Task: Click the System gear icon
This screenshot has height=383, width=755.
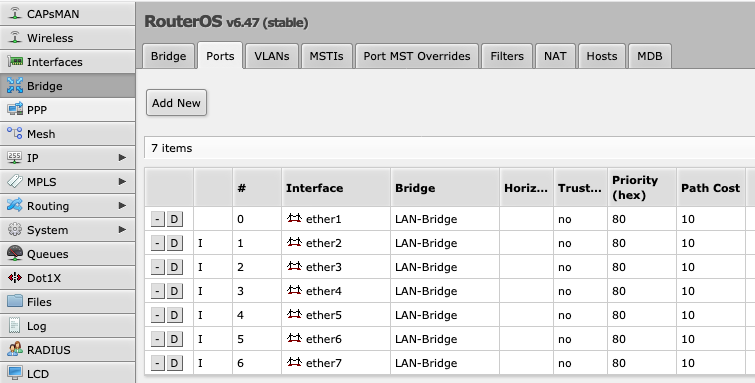Action: click(15, 230)
